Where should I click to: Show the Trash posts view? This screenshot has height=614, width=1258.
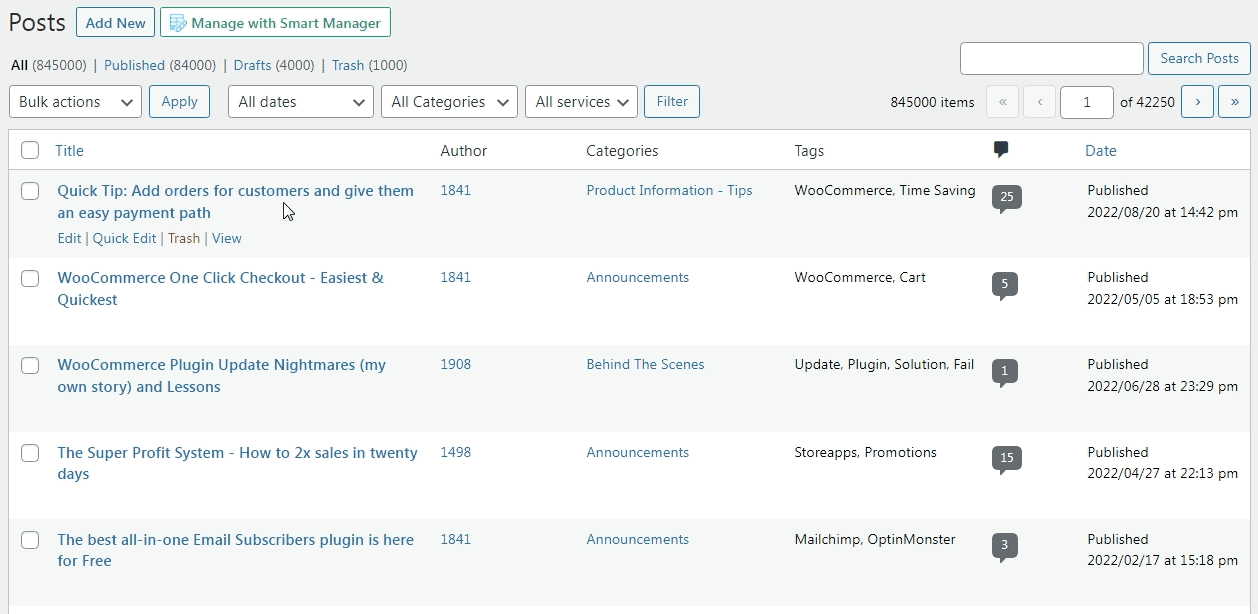coord(347,65)
